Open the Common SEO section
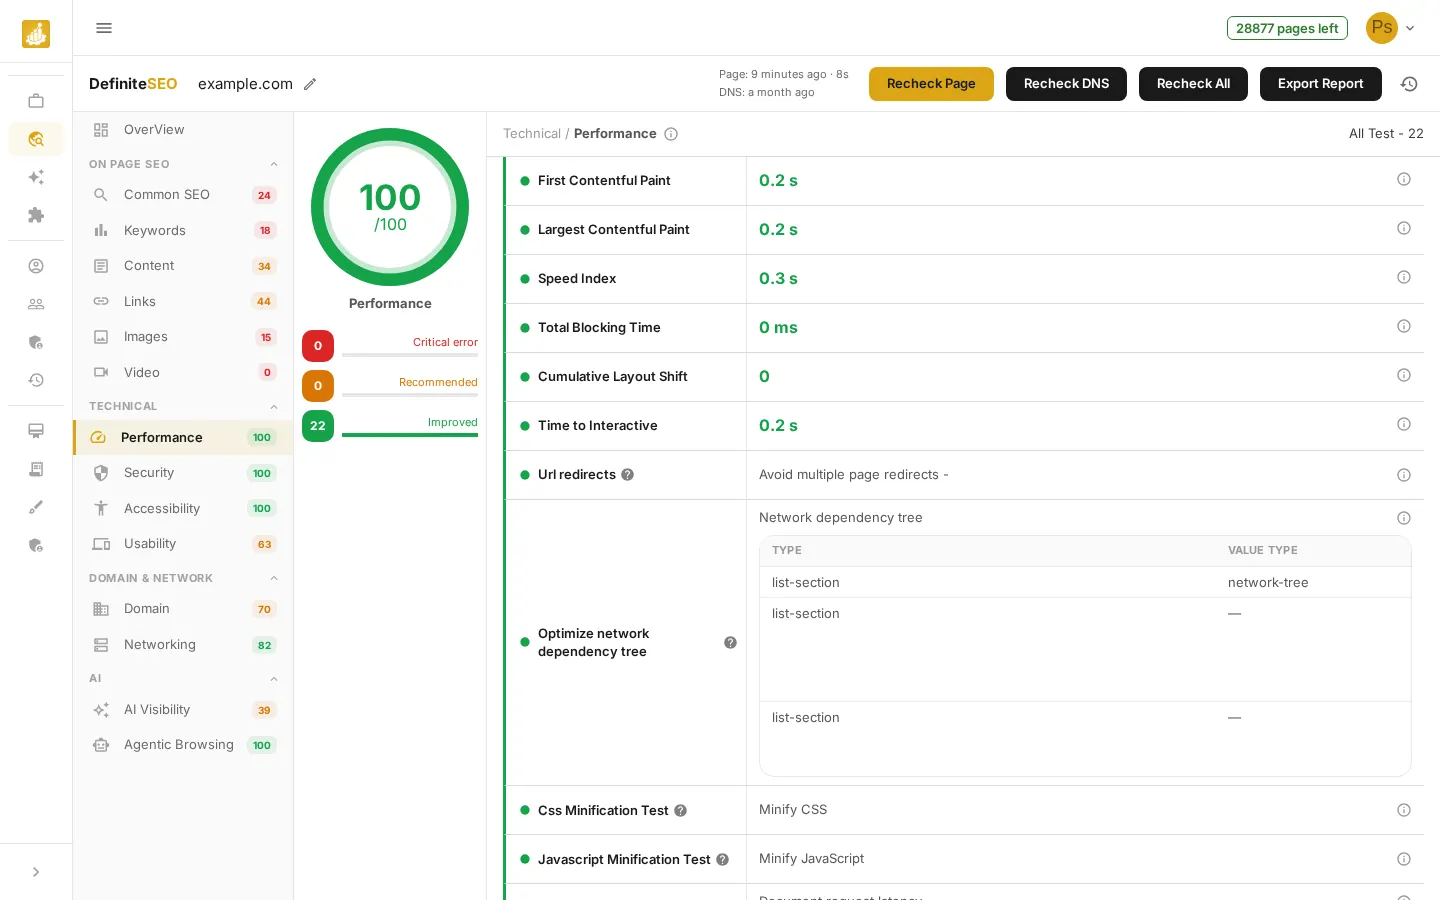Screen dimensions: 1440x900 pos(183,195)
